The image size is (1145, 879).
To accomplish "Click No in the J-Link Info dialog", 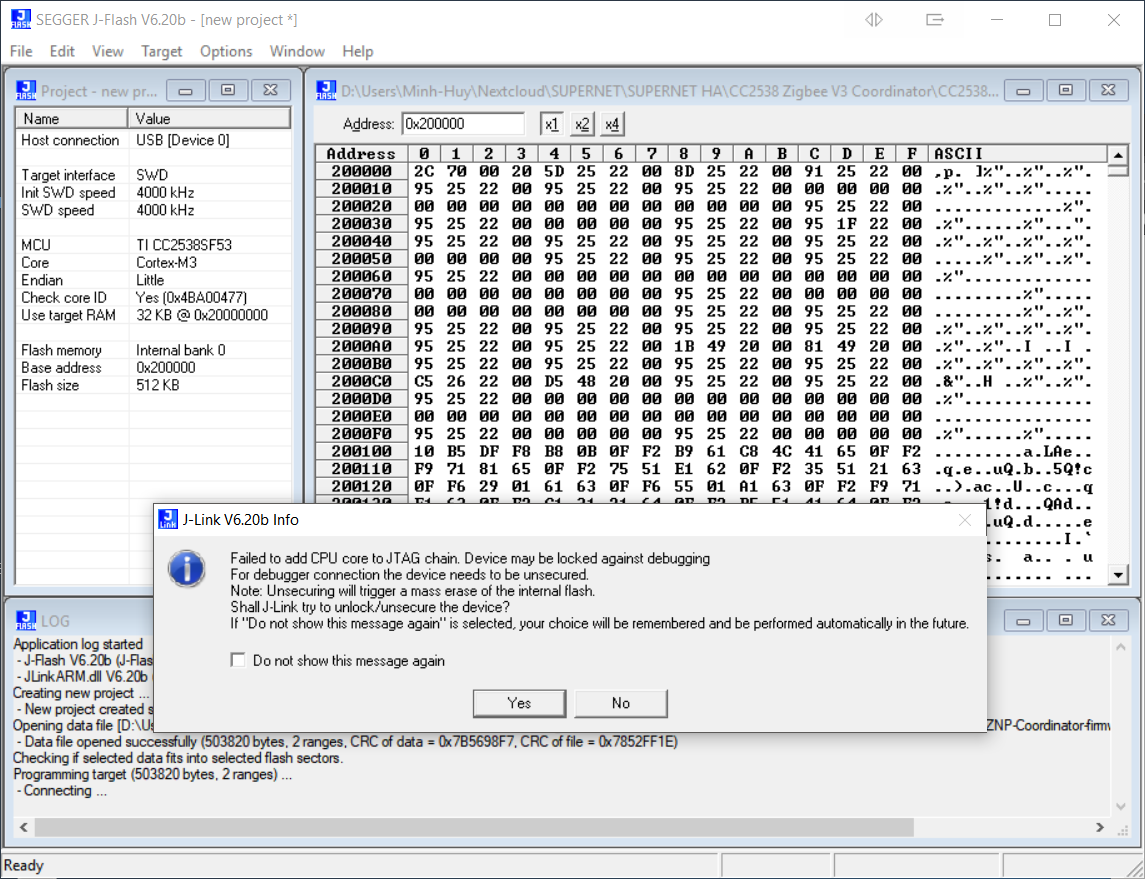I will [x=621, y=703].
